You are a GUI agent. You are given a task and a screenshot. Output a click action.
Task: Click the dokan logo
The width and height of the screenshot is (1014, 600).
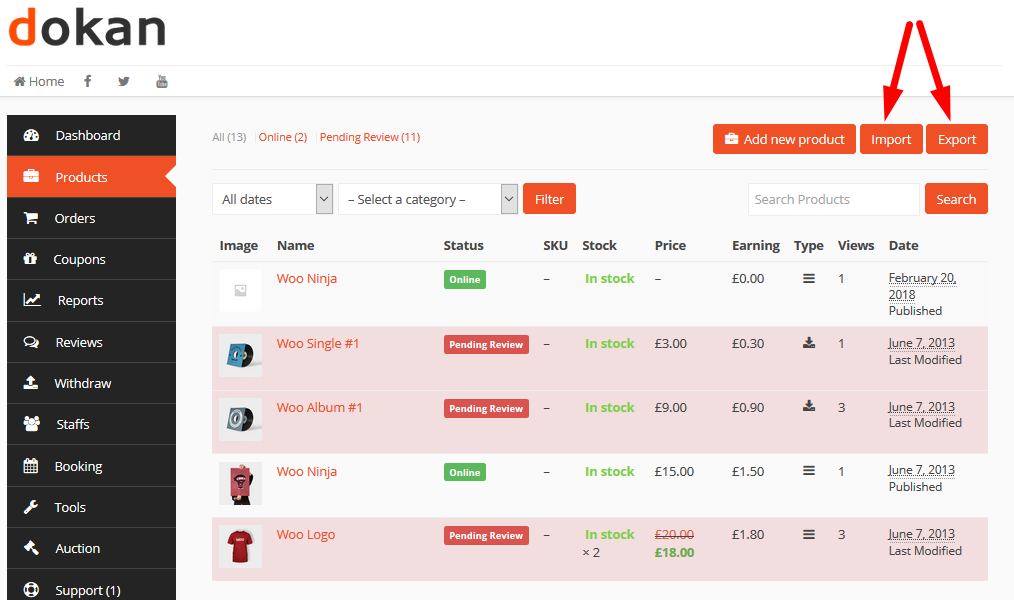coord(87,27)
